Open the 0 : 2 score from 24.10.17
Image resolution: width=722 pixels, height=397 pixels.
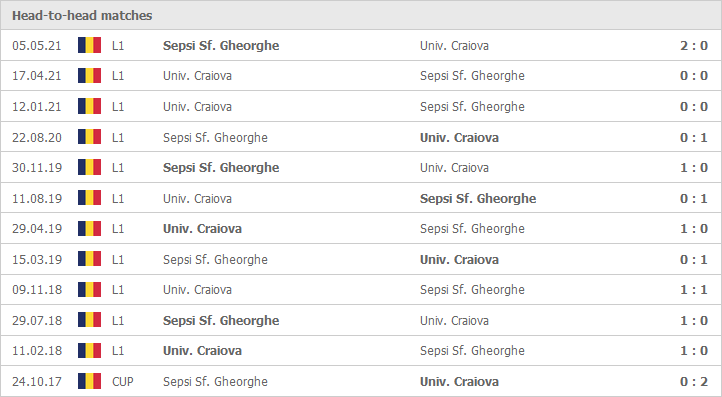694,382
